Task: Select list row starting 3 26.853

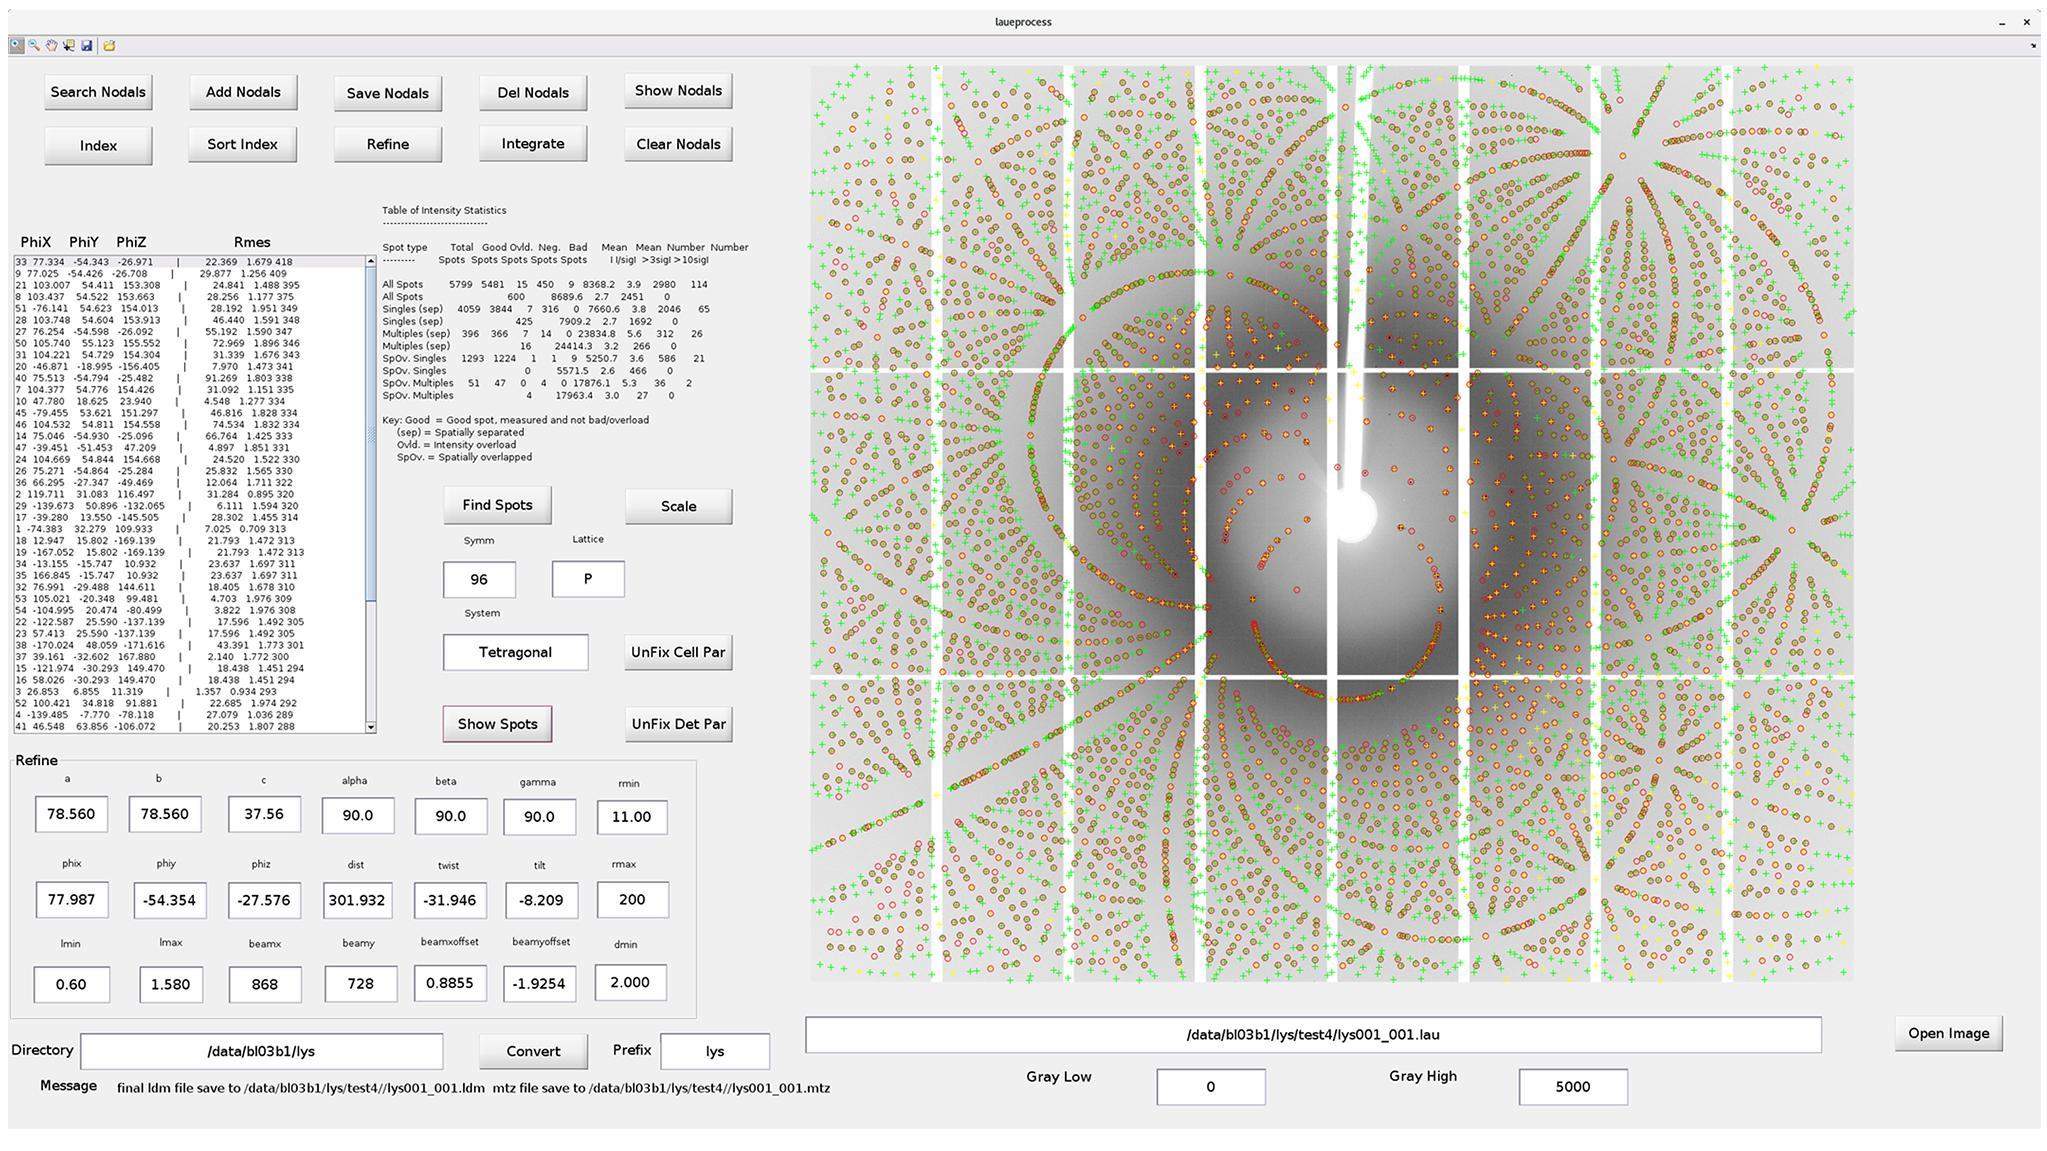Action: pyautogui.click(x=190, y=691)
